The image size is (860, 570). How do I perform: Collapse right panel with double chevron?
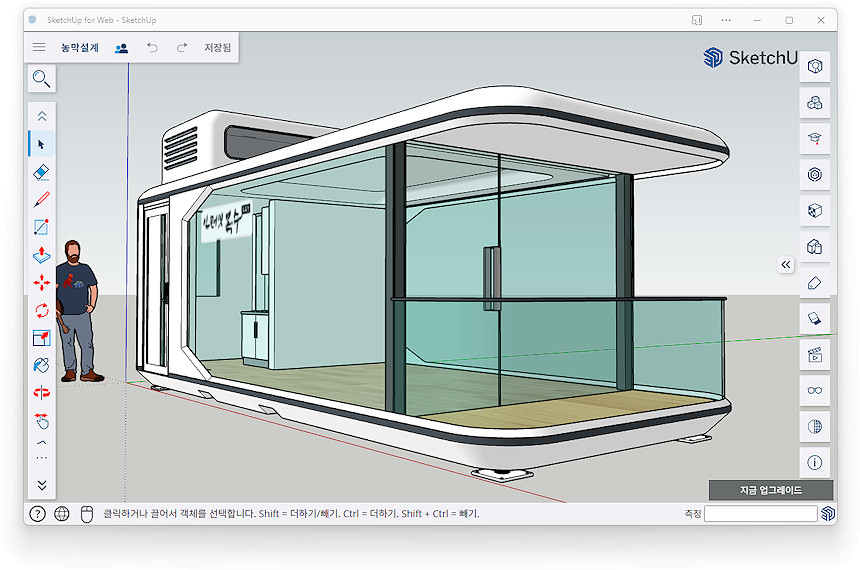point(785,265)
